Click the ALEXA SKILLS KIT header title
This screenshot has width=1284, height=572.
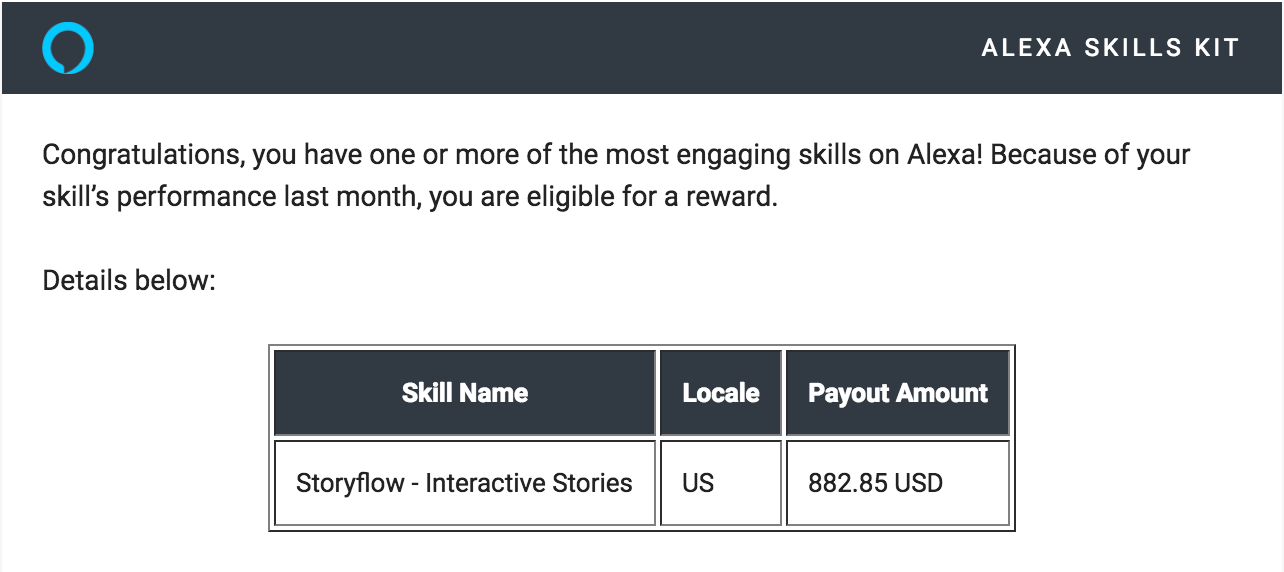(x=1110, y=48)
